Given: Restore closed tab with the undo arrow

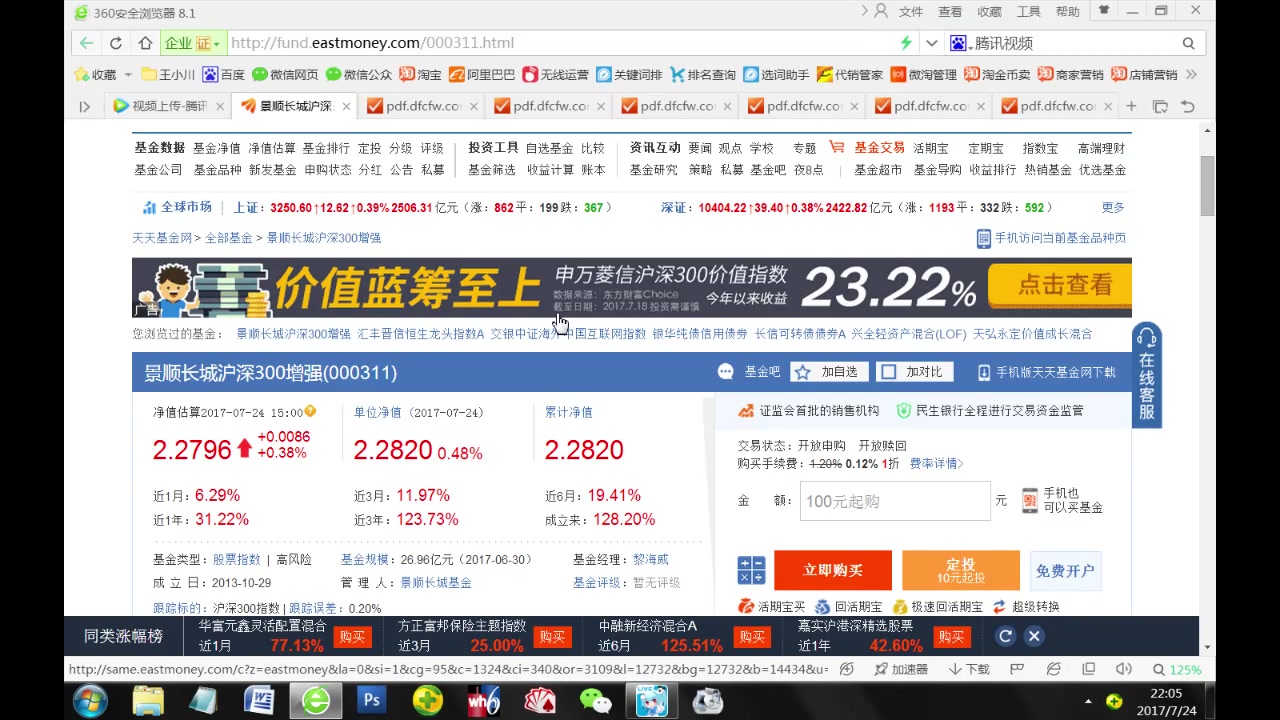Looking at the screenshot, I should (1188, 106).
